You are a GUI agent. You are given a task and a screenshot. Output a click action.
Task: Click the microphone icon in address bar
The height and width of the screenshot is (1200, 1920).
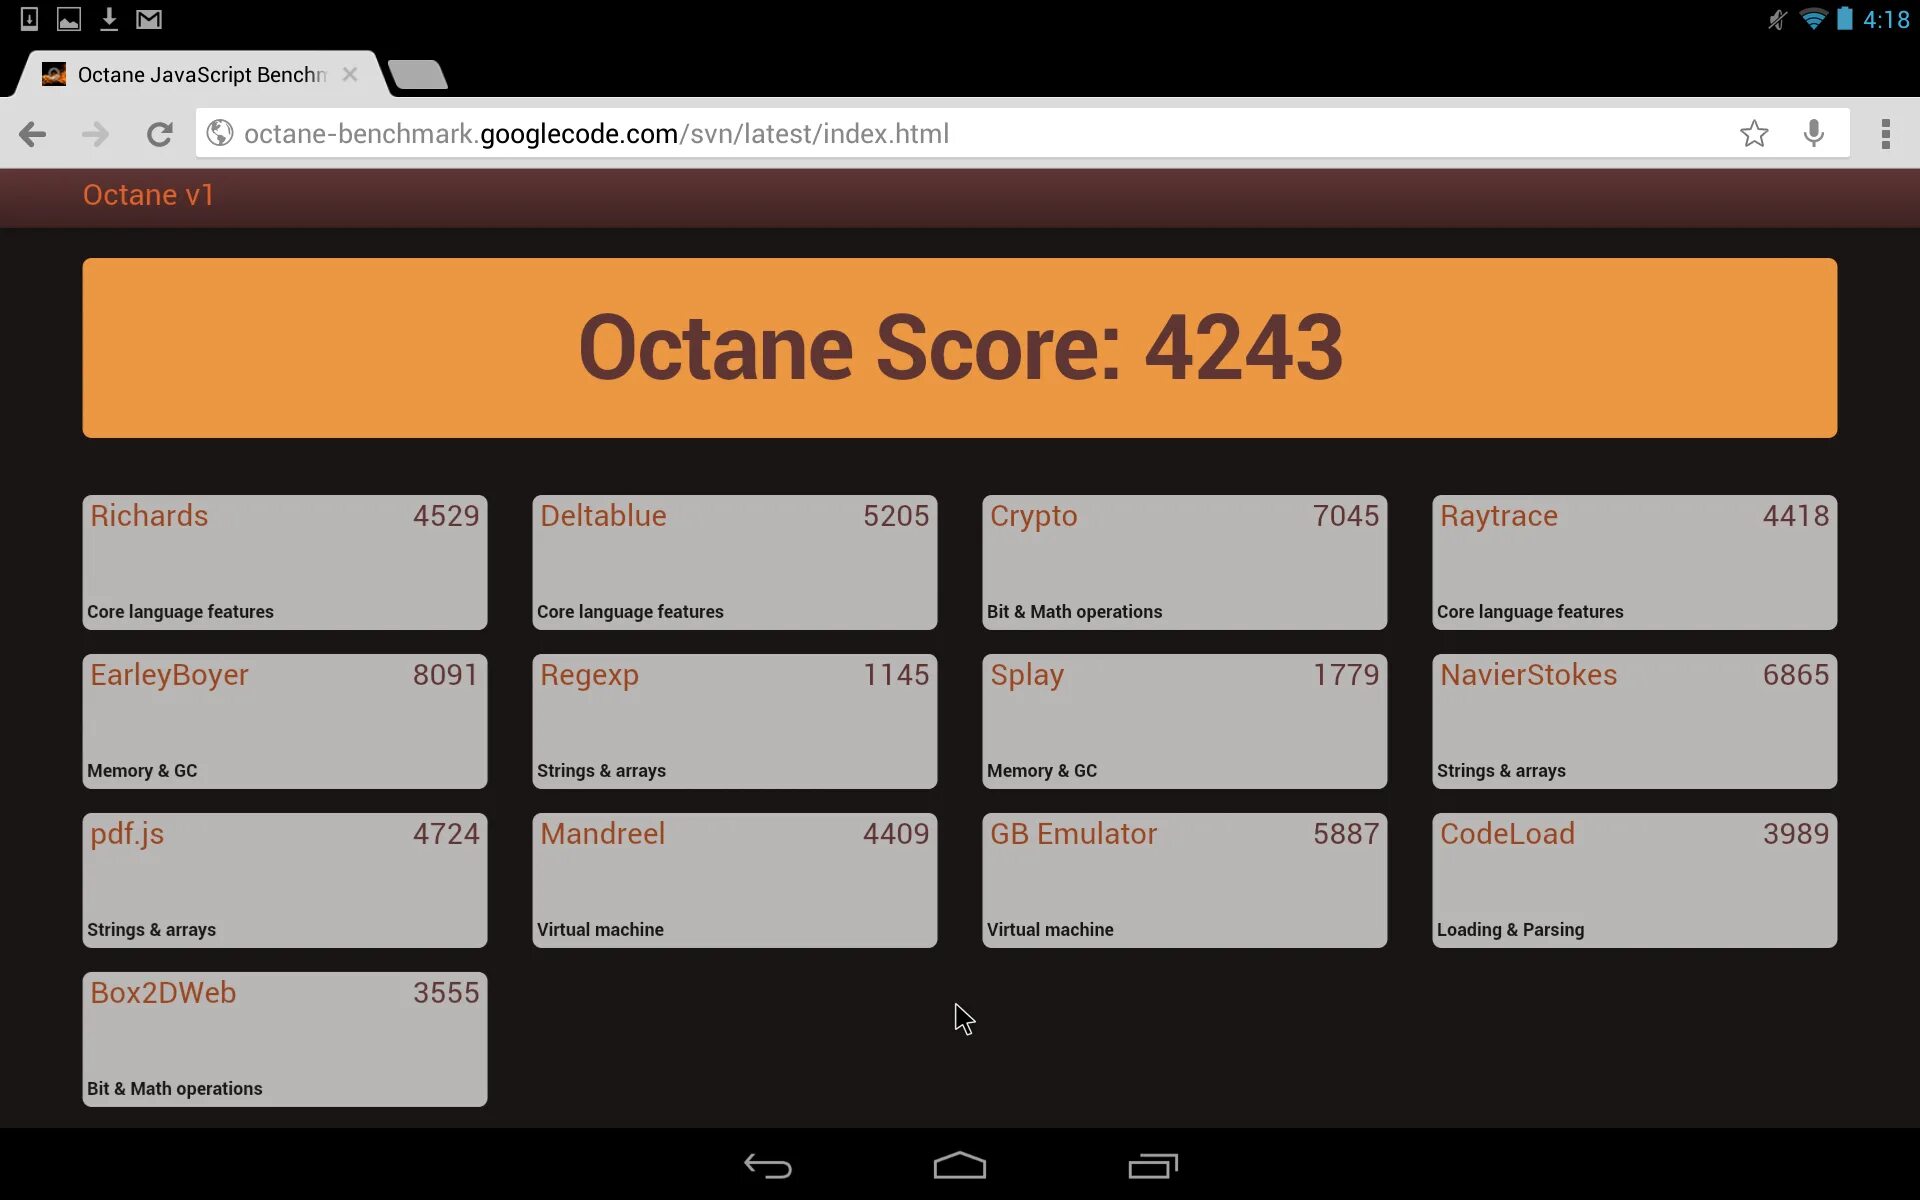click(x=1814, y=134)
